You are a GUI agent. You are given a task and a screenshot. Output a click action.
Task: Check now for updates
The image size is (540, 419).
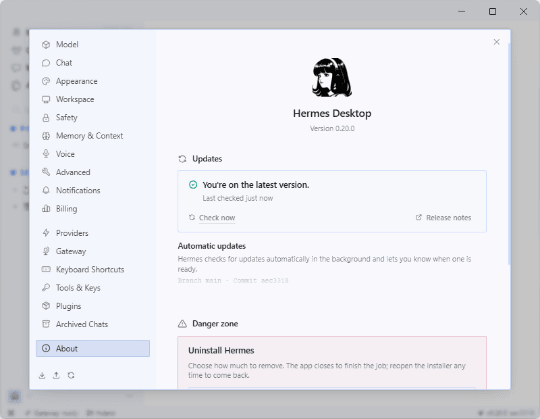tap(212, 218)
